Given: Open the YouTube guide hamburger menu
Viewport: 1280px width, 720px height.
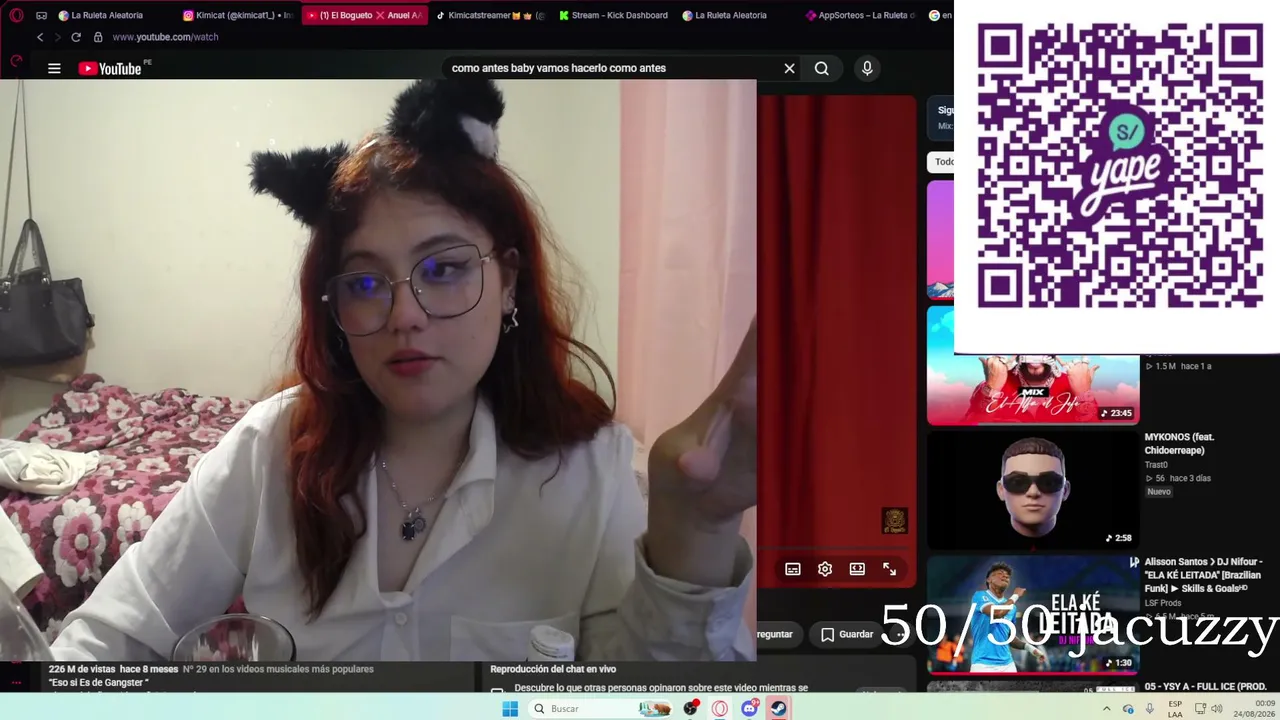Looking at the screenshot, I should pyautogui.click(x=54, y=68).
